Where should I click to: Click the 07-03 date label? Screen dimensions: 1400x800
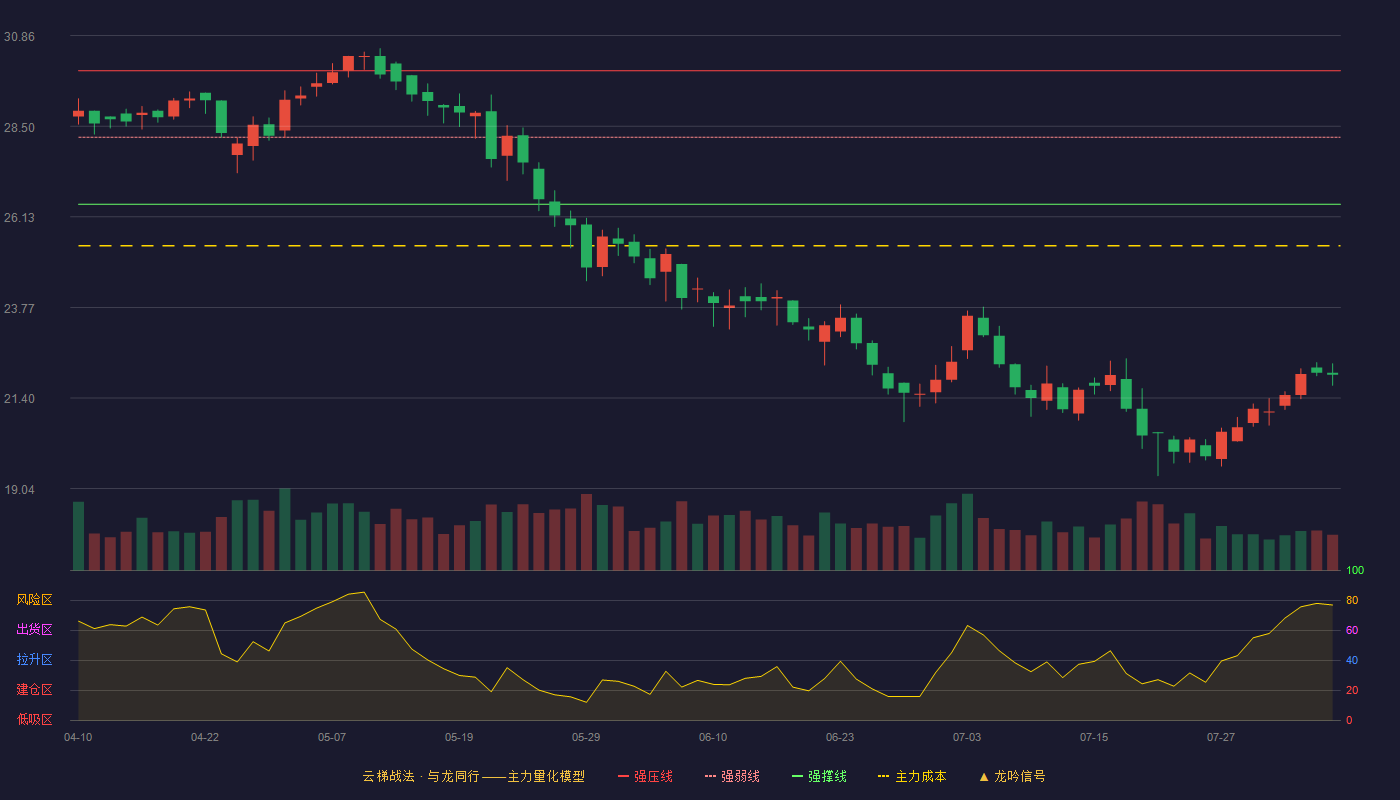967,737
